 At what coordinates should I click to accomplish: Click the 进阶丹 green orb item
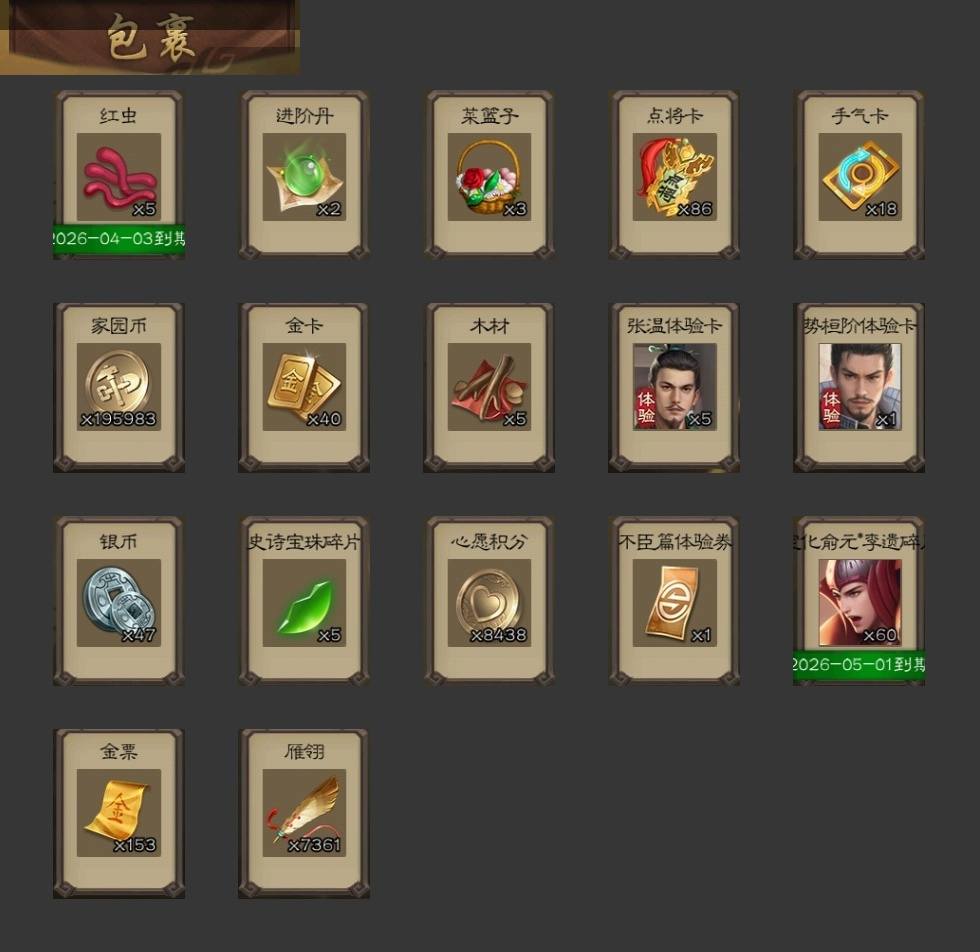tap(304, 177)
